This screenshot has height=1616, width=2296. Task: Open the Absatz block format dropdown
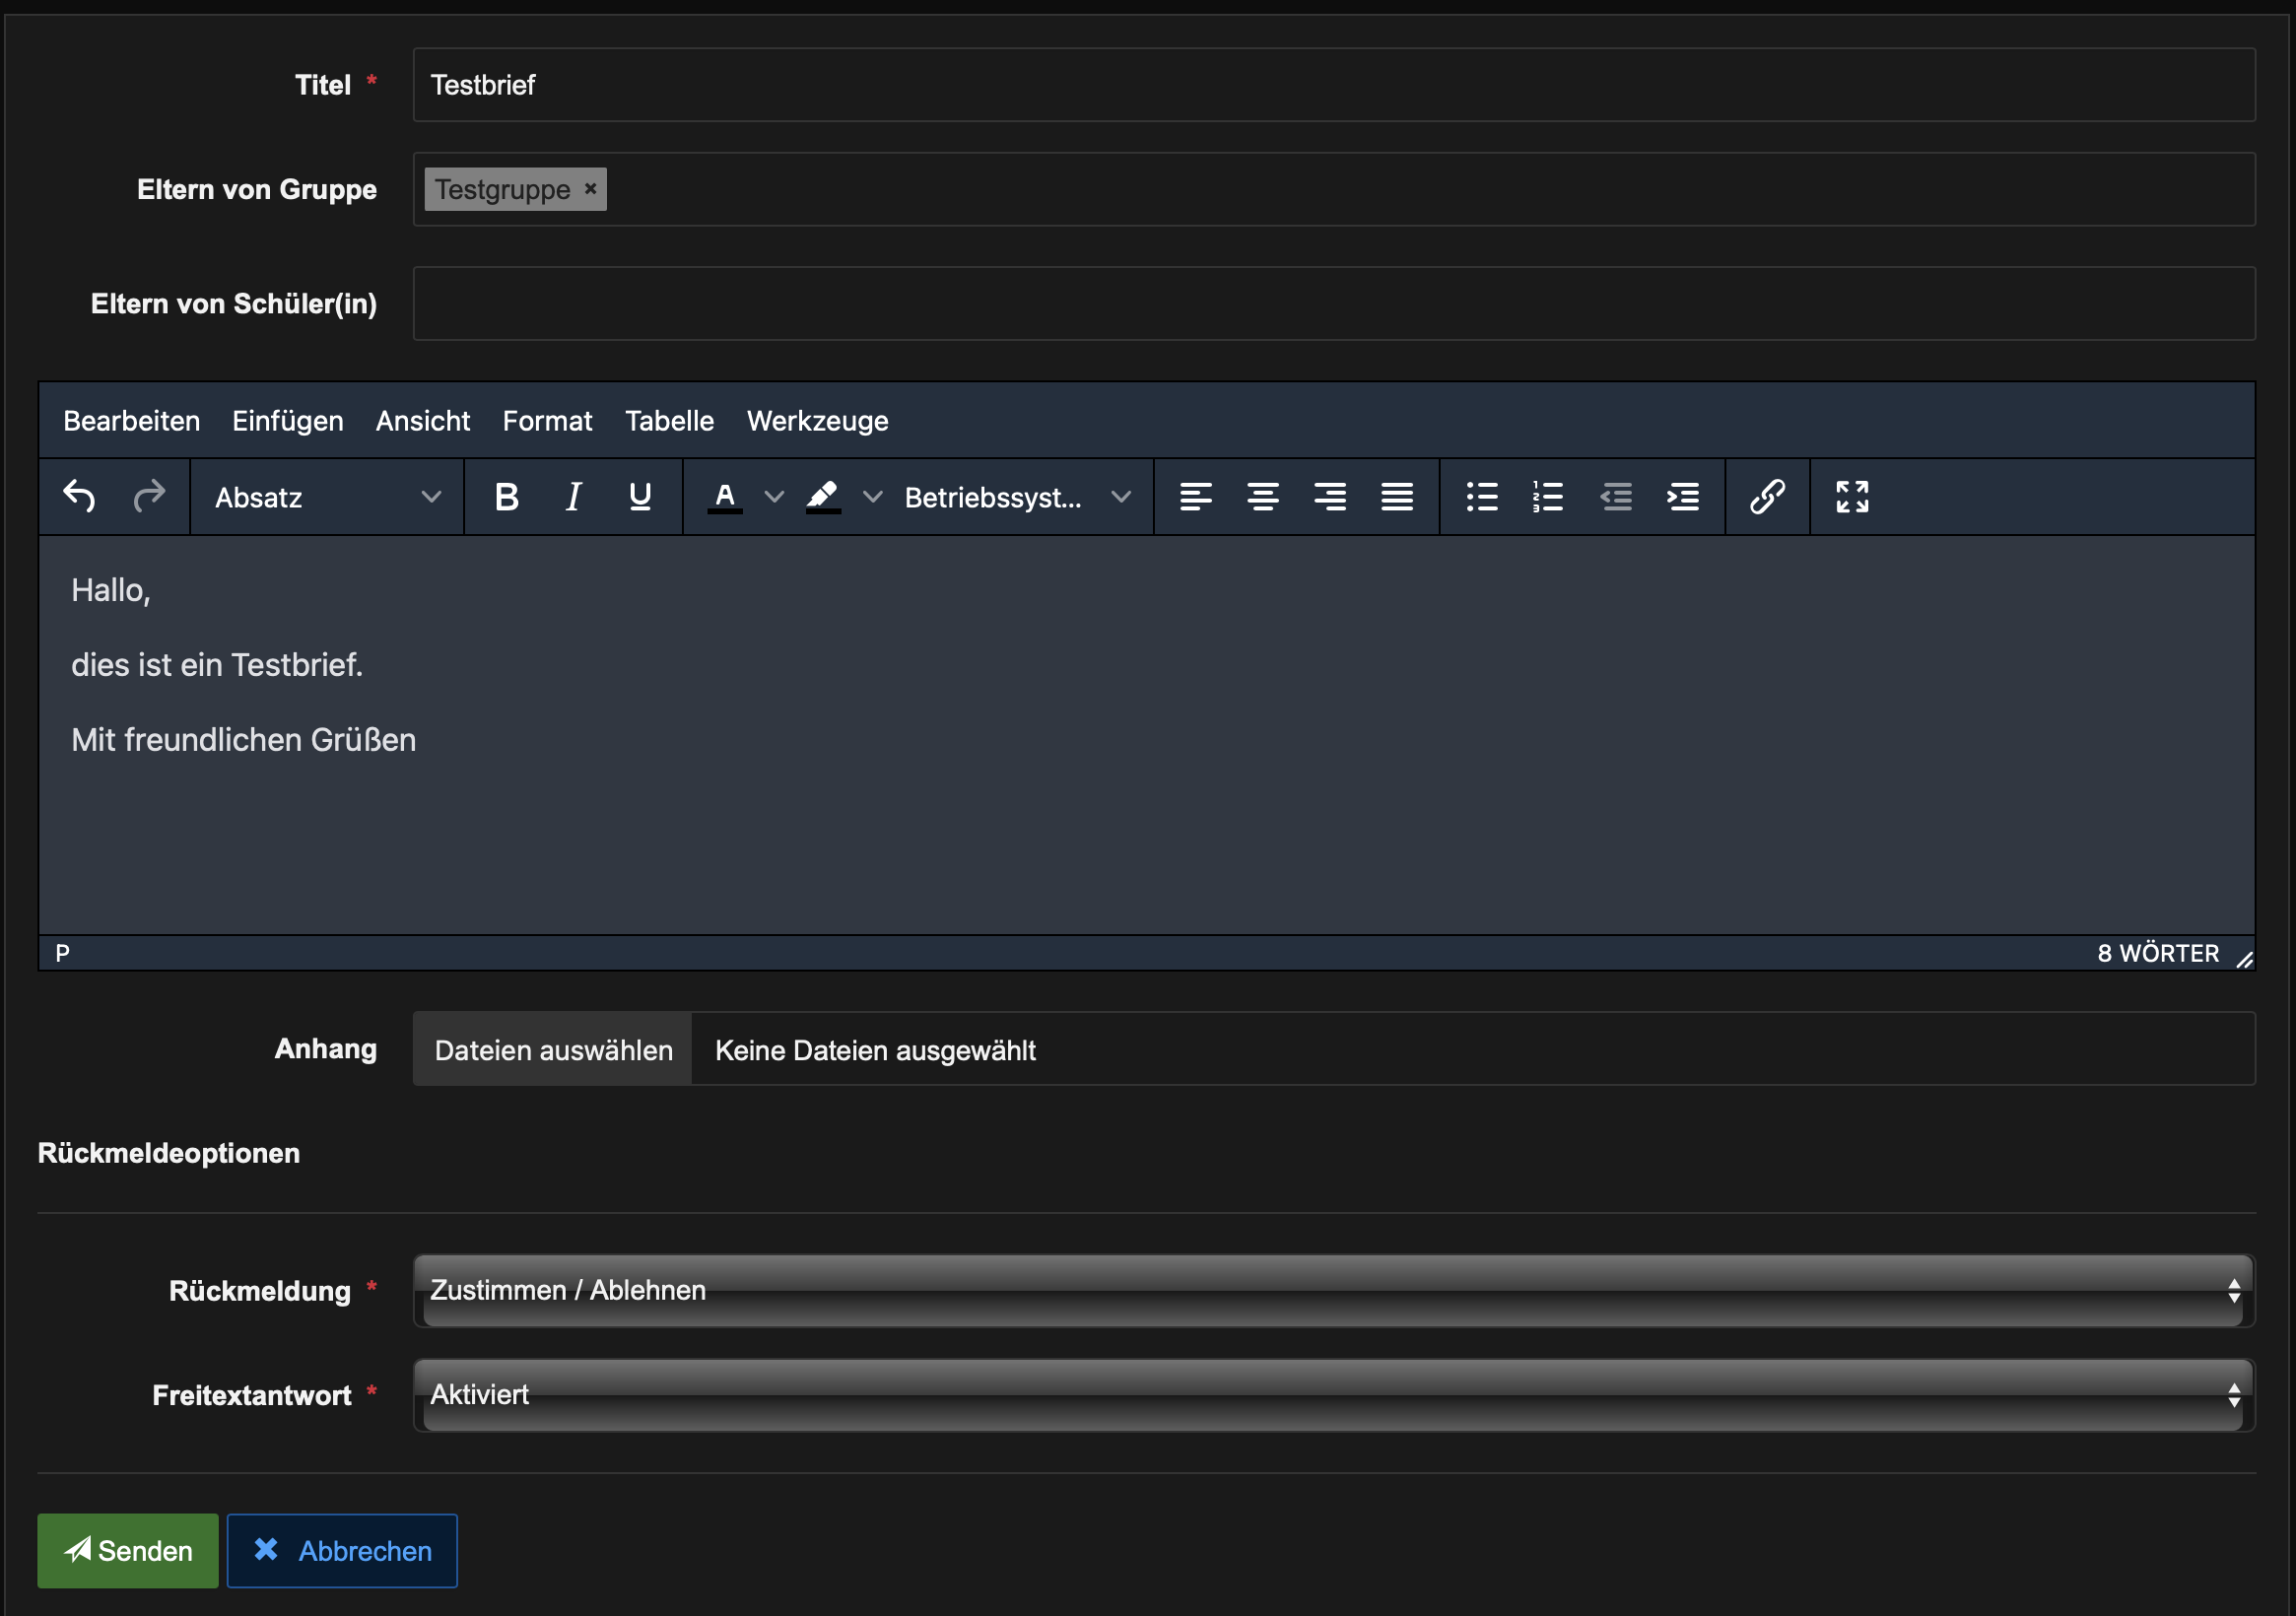[x=327, y=497]
